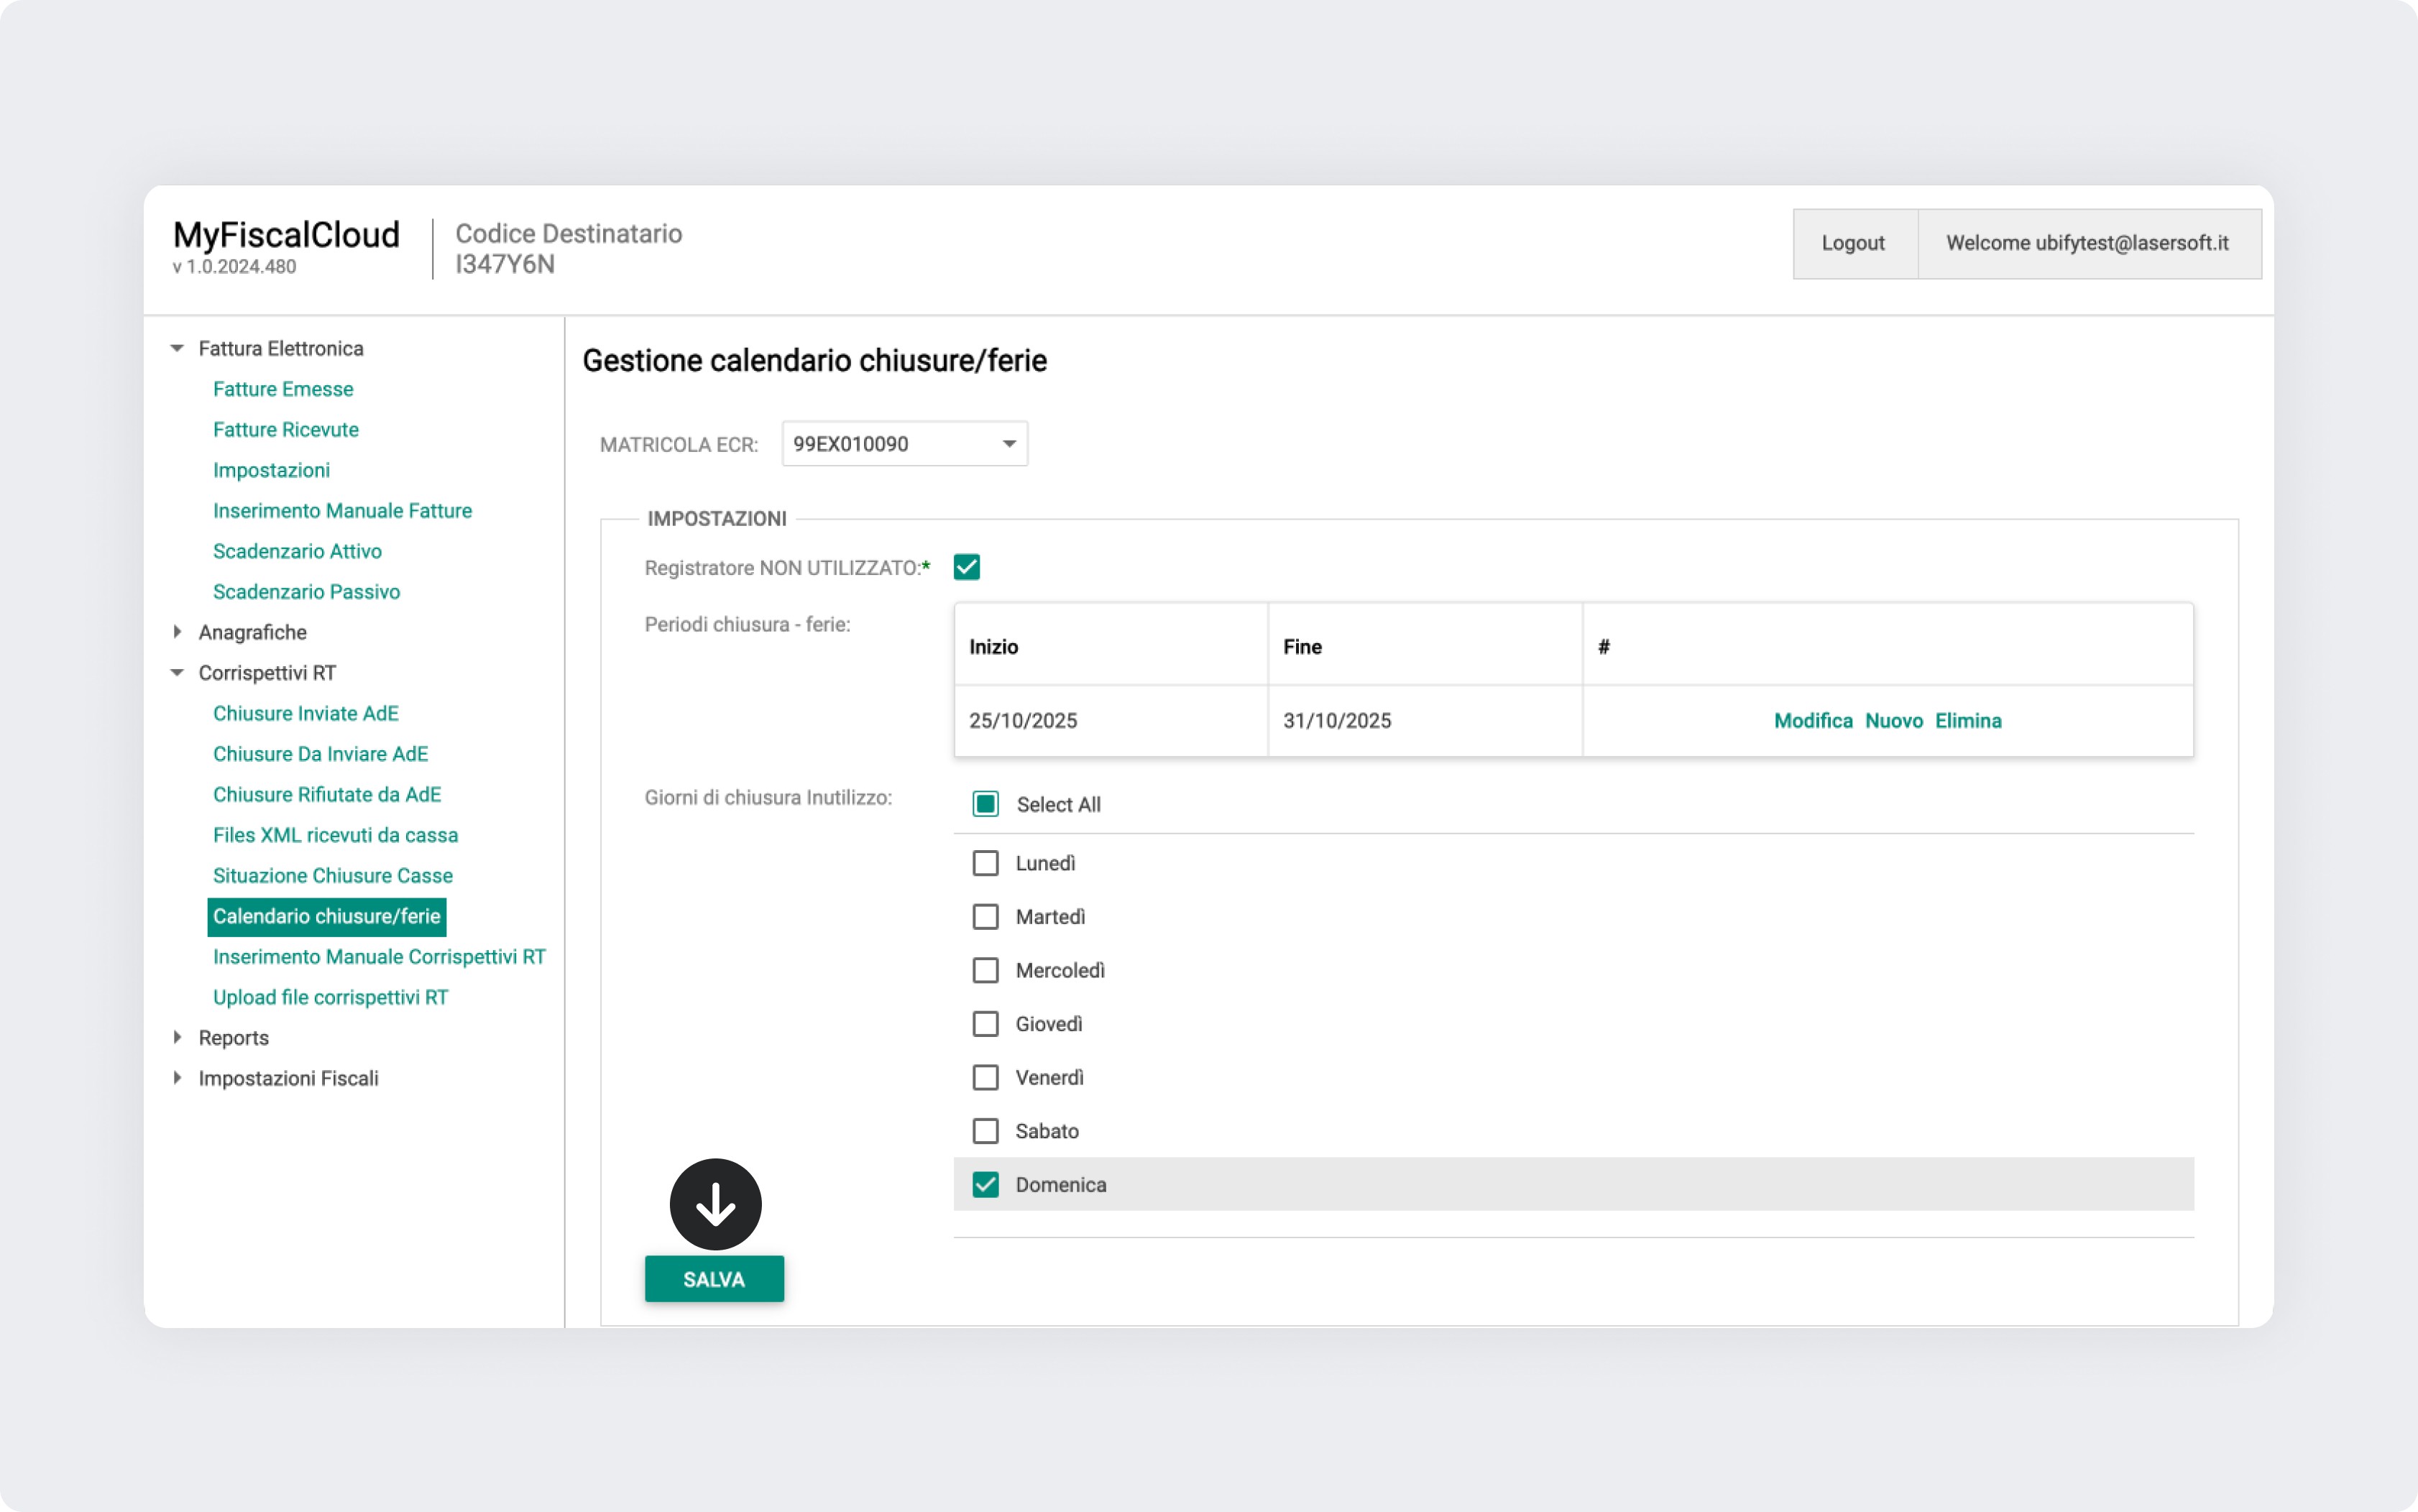The height and width of the screenshot is (1512, 2418).
Task: Enable the Sabato checkbox
Action: coord(985,1131)
